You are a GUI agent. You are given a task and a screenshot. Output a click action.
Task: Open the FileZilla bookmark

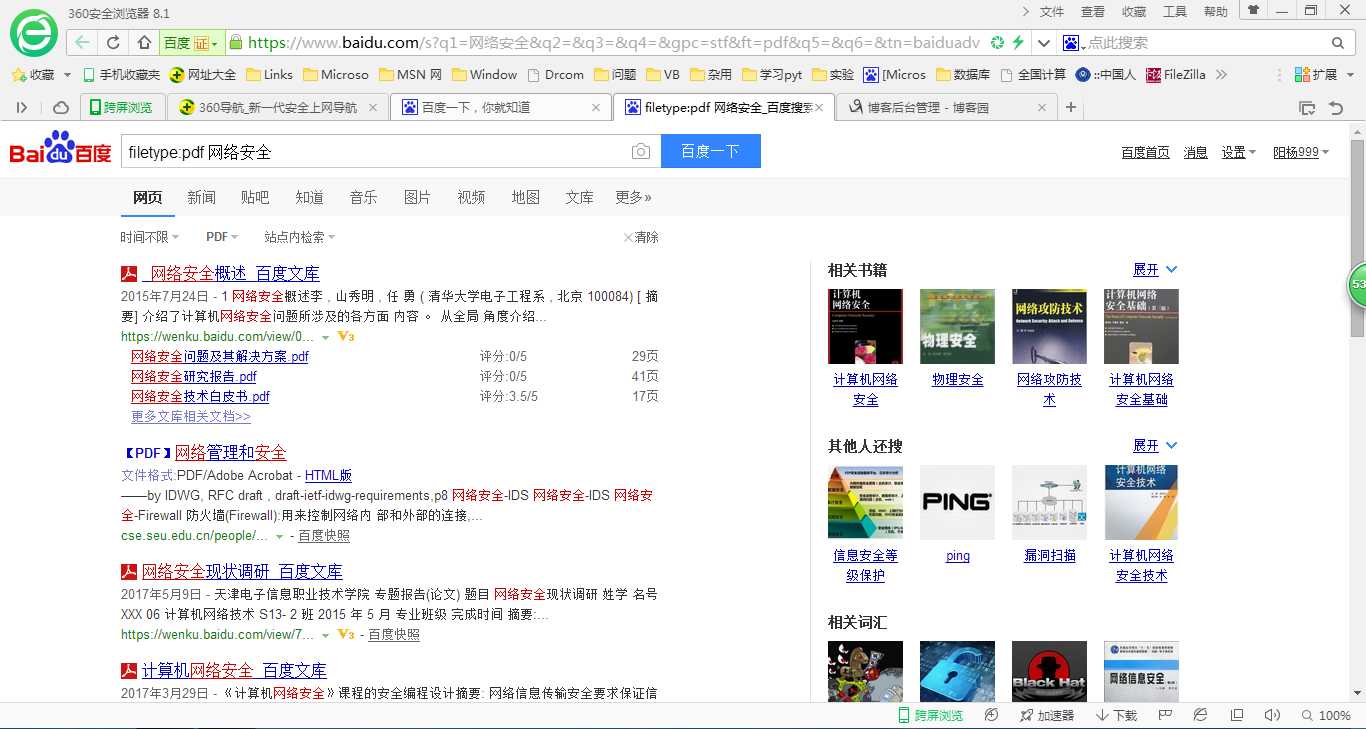coord(1176,75)
